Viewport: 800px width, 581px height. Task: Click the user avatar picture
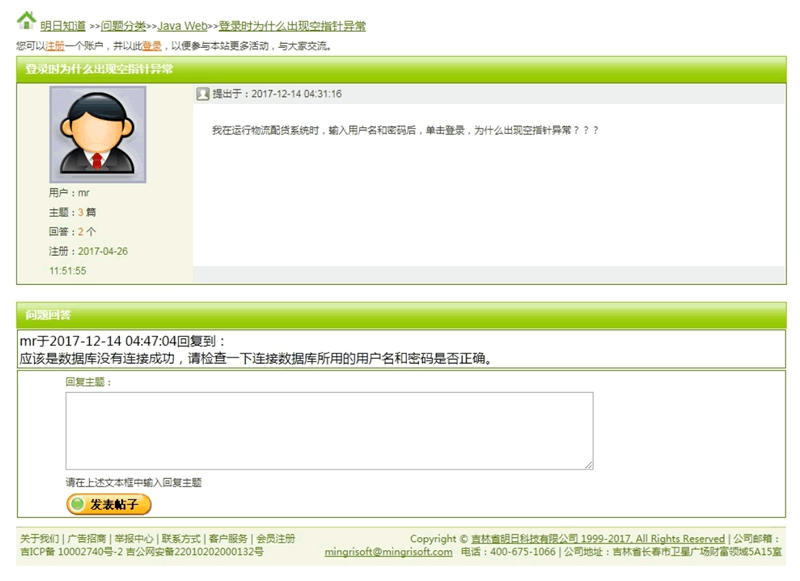[x=97, y=134]
